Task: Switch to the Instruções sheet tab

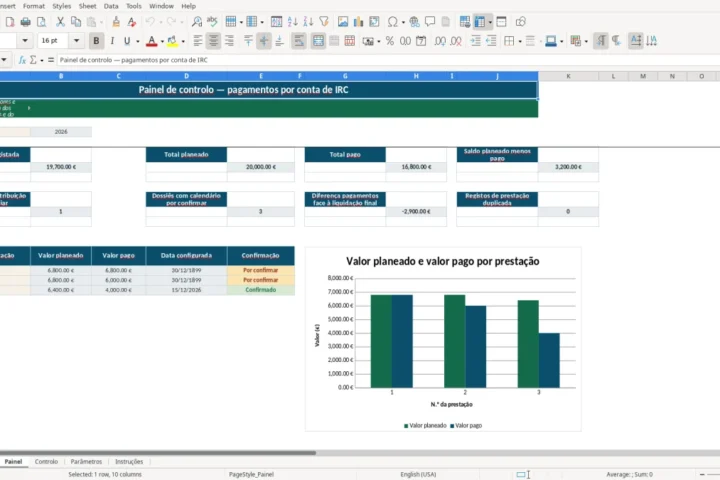Action: point(129,461)
